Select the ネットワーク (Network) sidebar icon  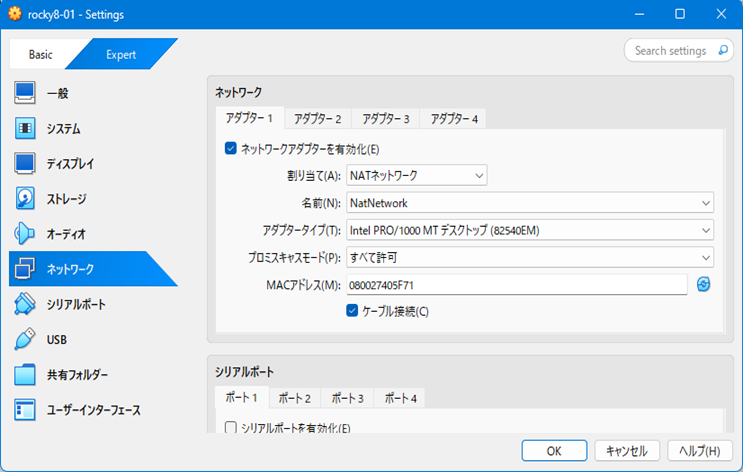click(25, 269)
